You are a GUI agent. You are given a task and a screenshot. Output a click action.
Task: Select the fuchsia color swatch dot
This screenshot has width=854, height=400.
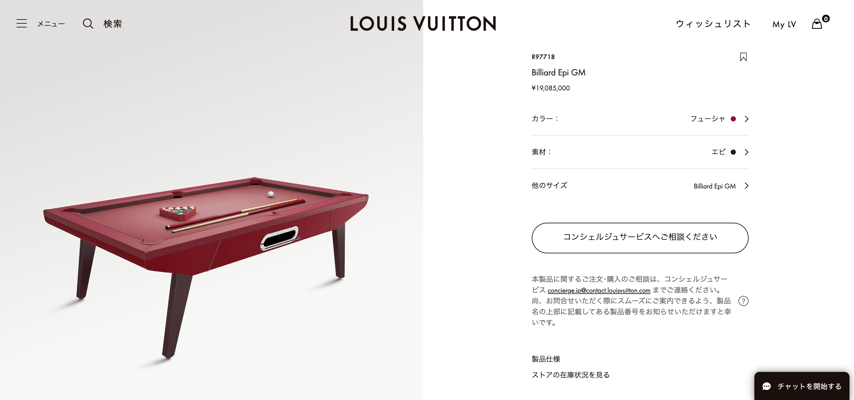pyautogui.click(x=733, y=119)
